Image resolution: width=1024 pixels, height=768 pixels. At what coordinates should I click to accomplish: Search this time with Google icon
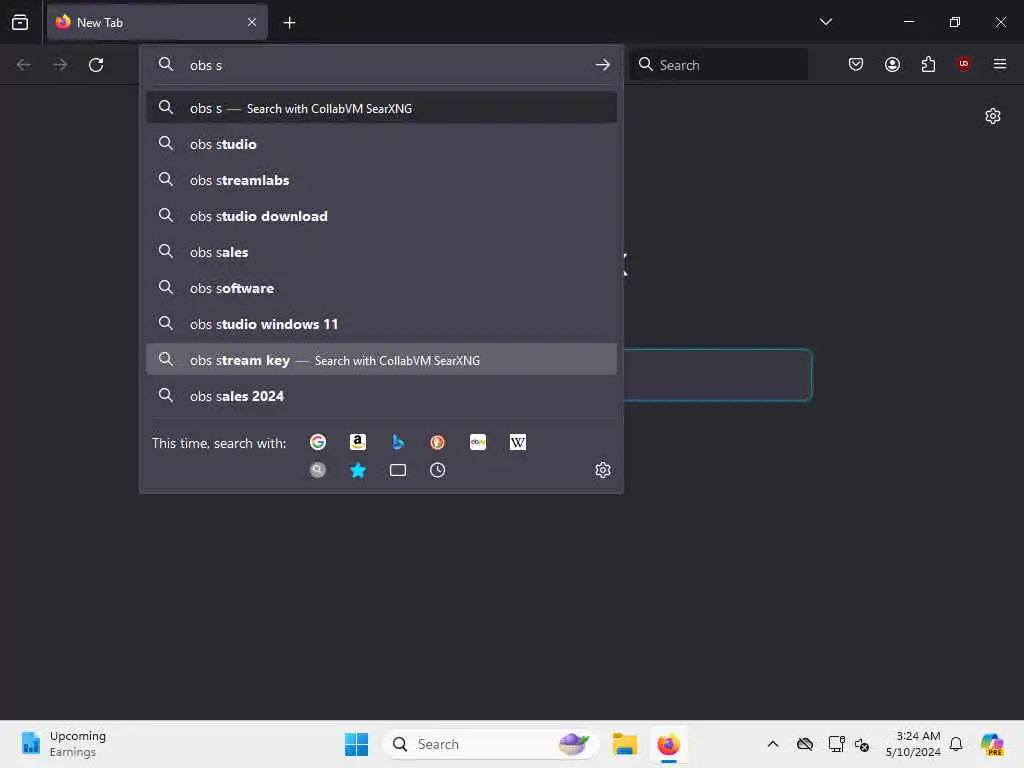pyautogui.click(x=317, y=442)
